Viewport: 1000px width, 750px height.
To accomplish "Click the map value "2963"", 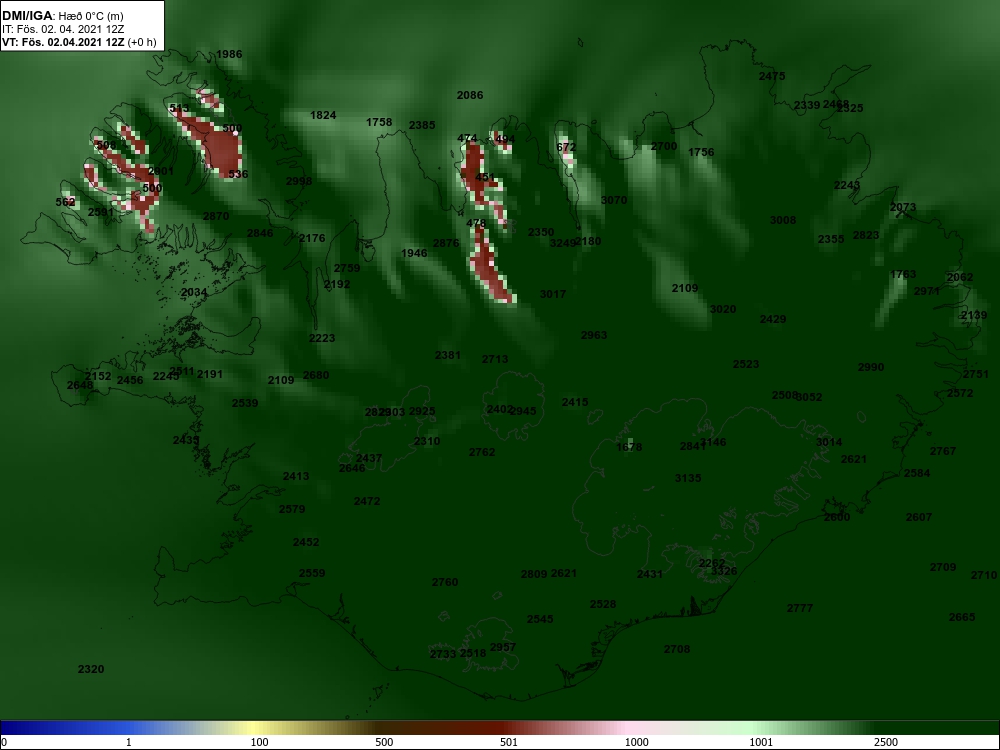I will click(594, 335).
